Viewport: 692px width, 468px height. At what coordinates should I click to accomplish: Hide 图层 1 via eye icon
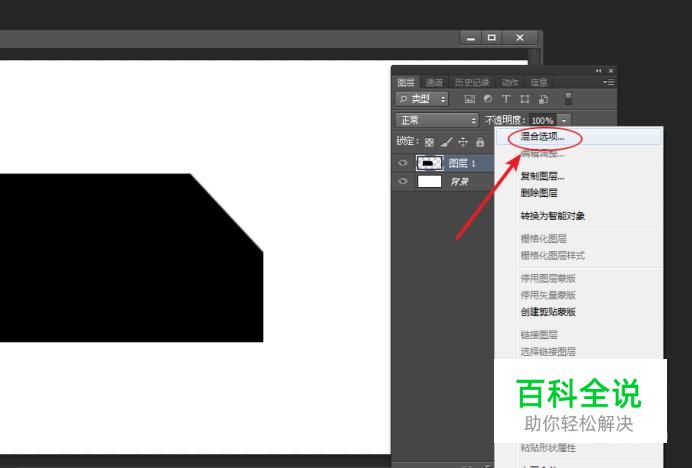point(403,163)
